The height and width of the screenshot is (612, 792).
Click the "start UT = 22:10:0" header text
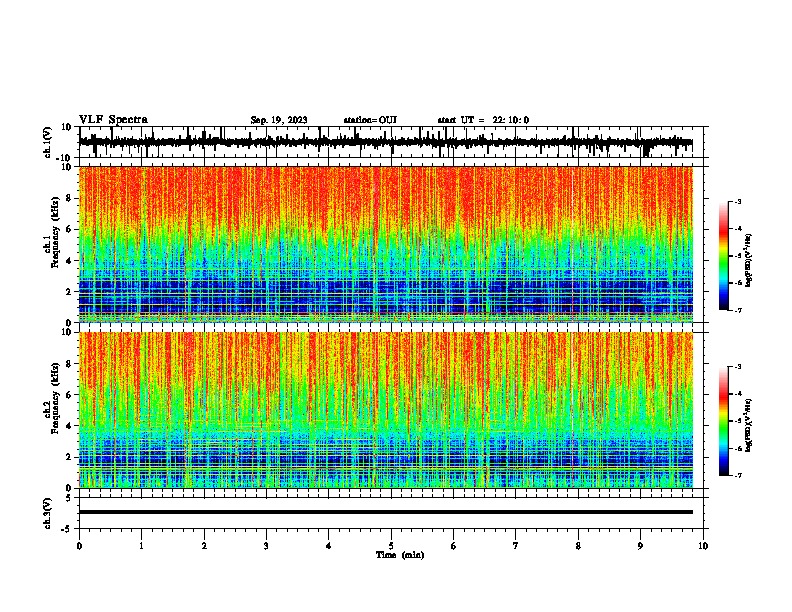pos(483,120)
